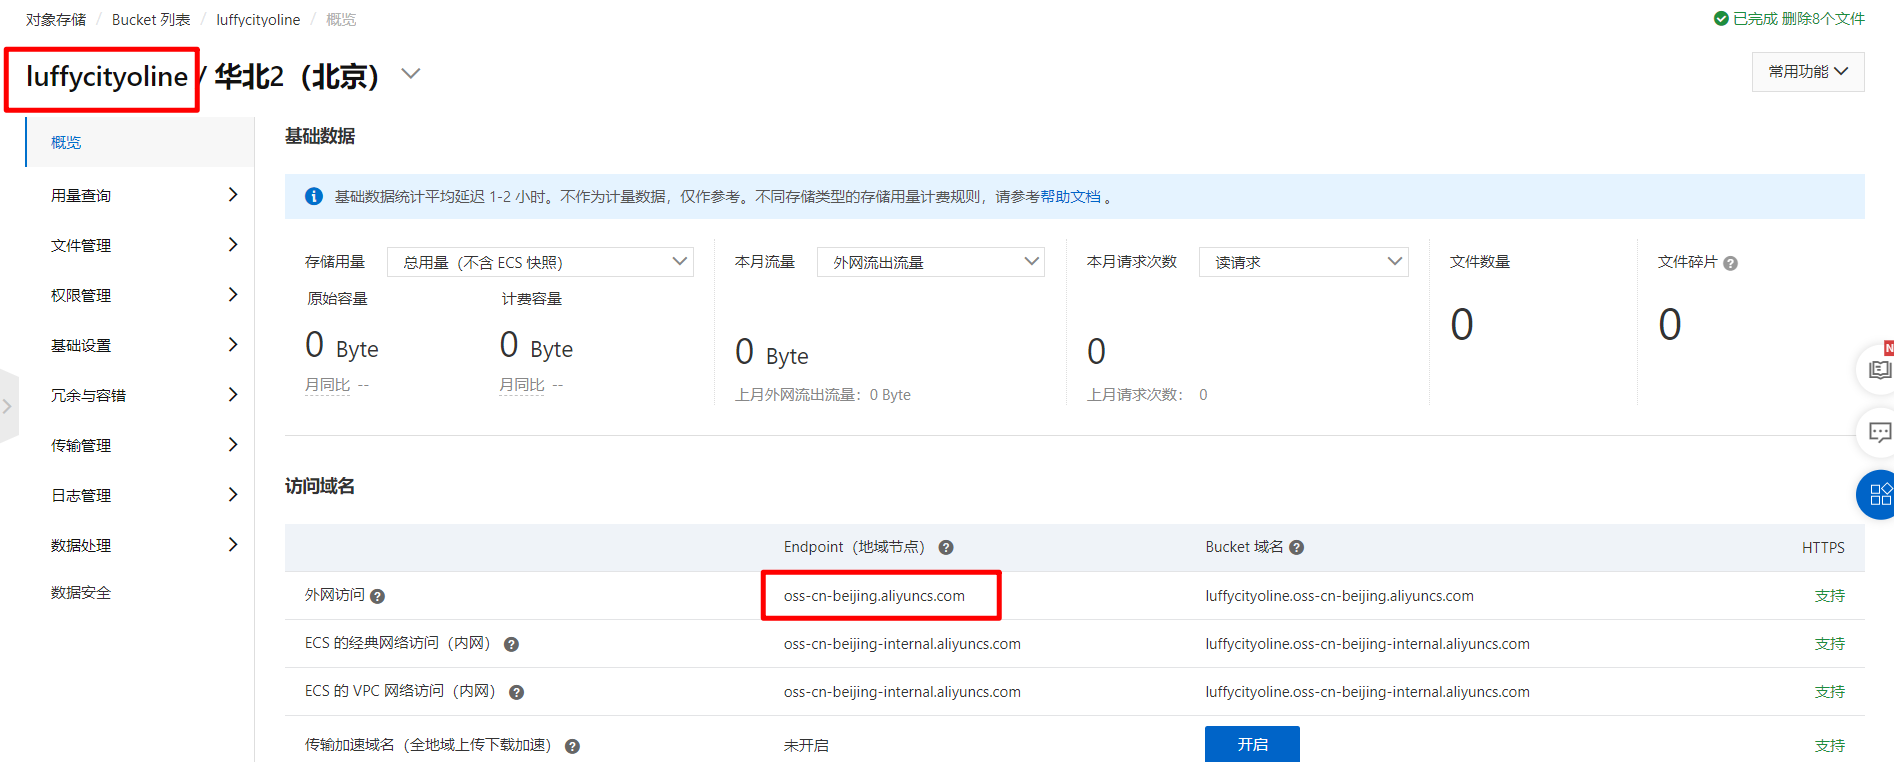This screenshot has width=1894, height=762.
Task: Click help icon beside ECS 的经典网络访问（内网）
Action: (511, 644)
